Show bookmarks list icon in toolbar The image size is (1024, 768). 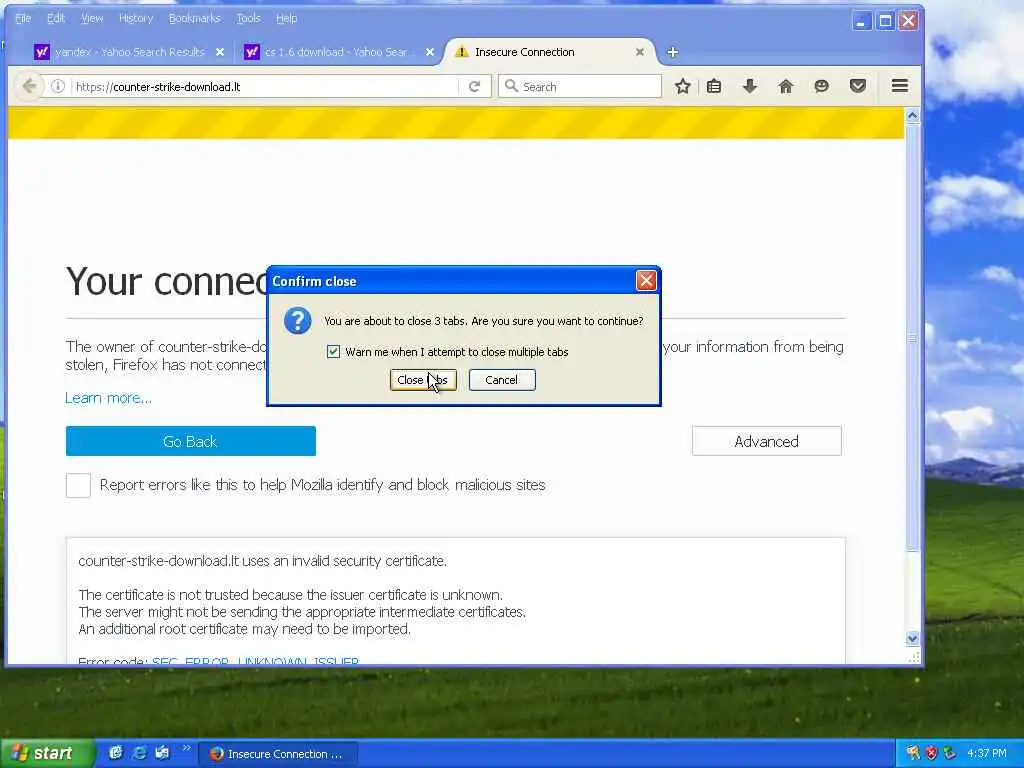[714, 86]
